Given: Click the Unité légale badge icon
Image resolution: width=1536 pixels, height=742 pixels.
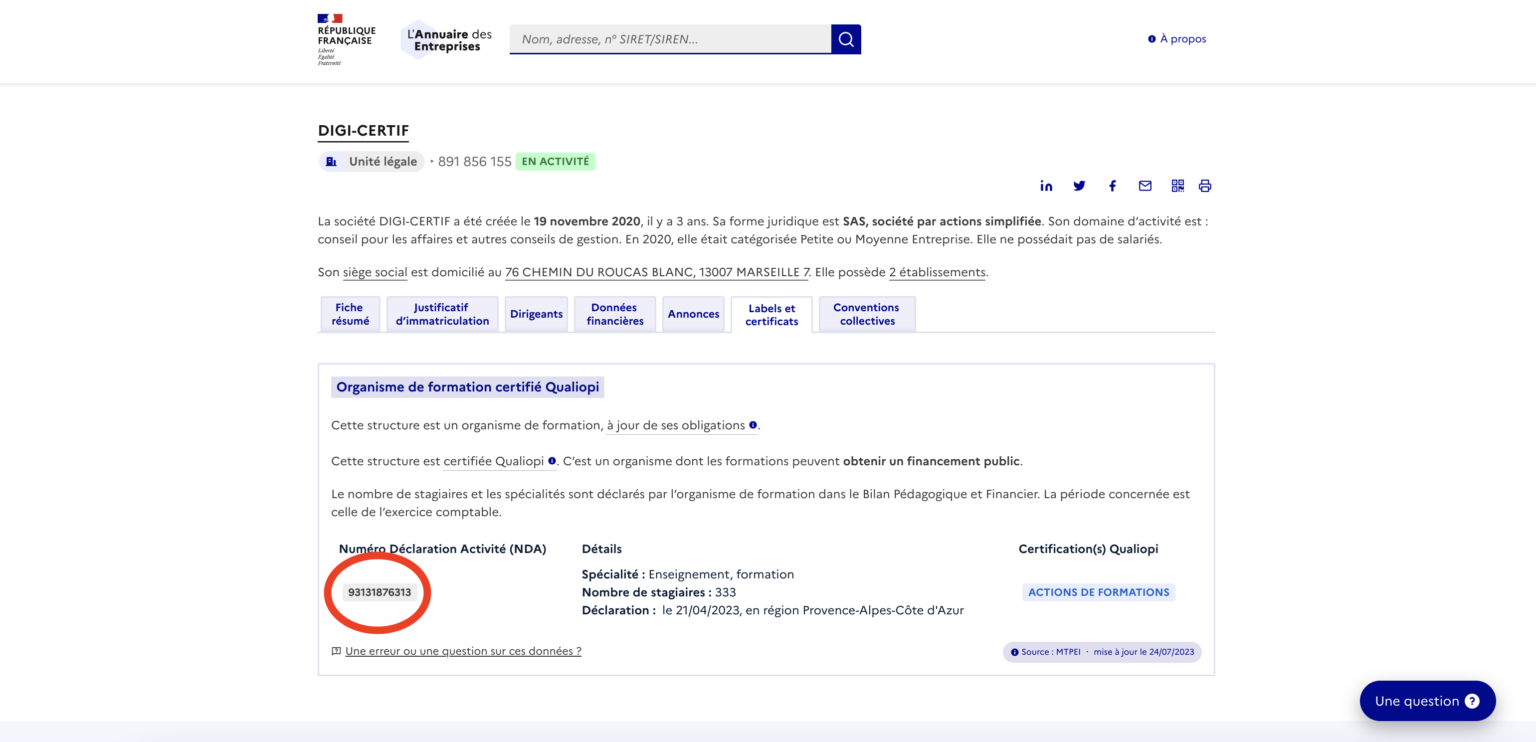Looking at the screenshot, I should [331, 161].
